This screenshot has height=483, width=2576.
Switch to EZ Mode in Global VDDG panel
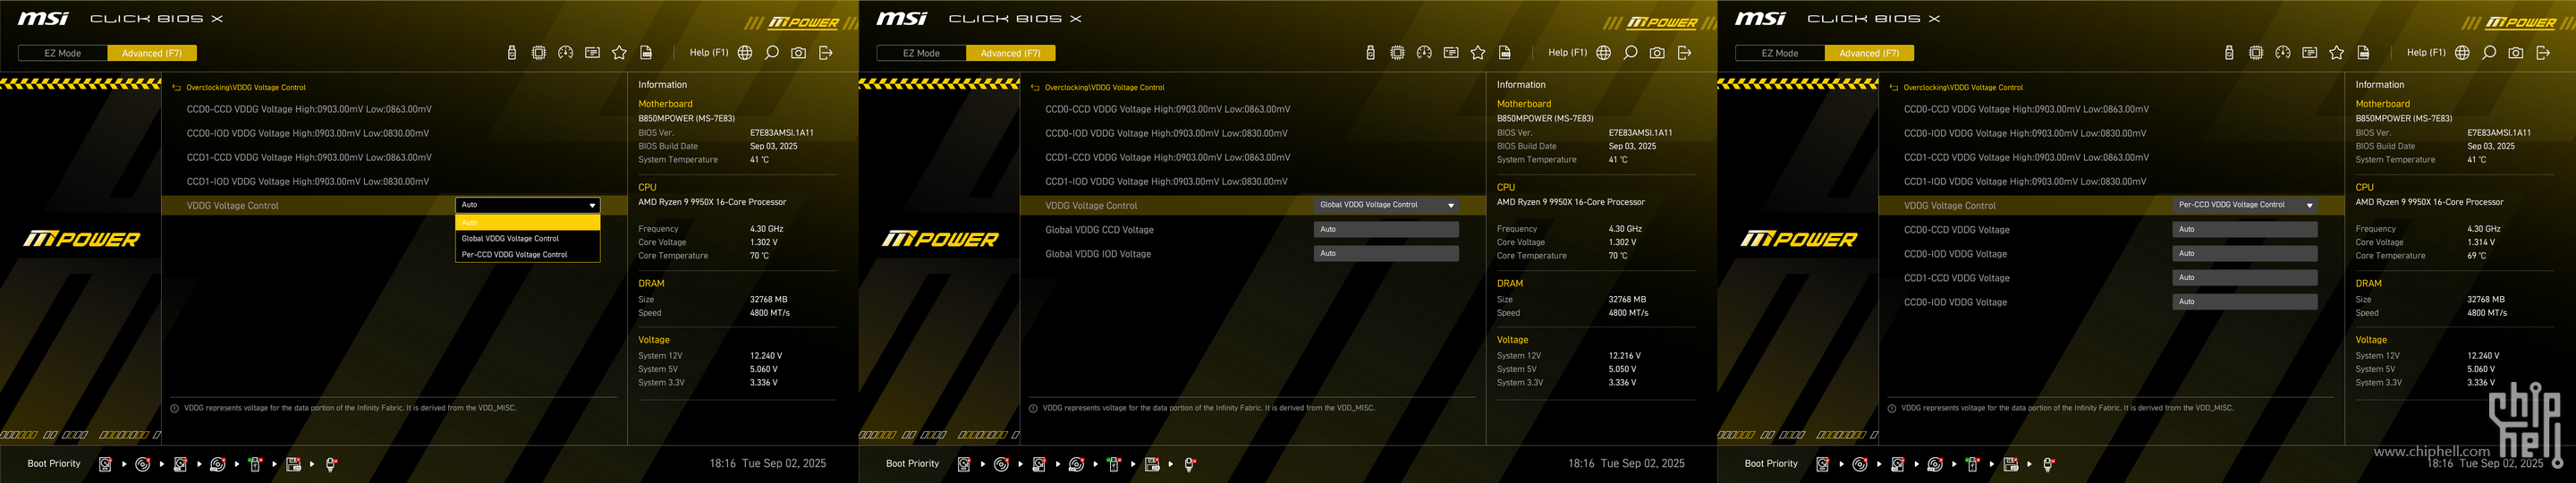pos(921,53)
